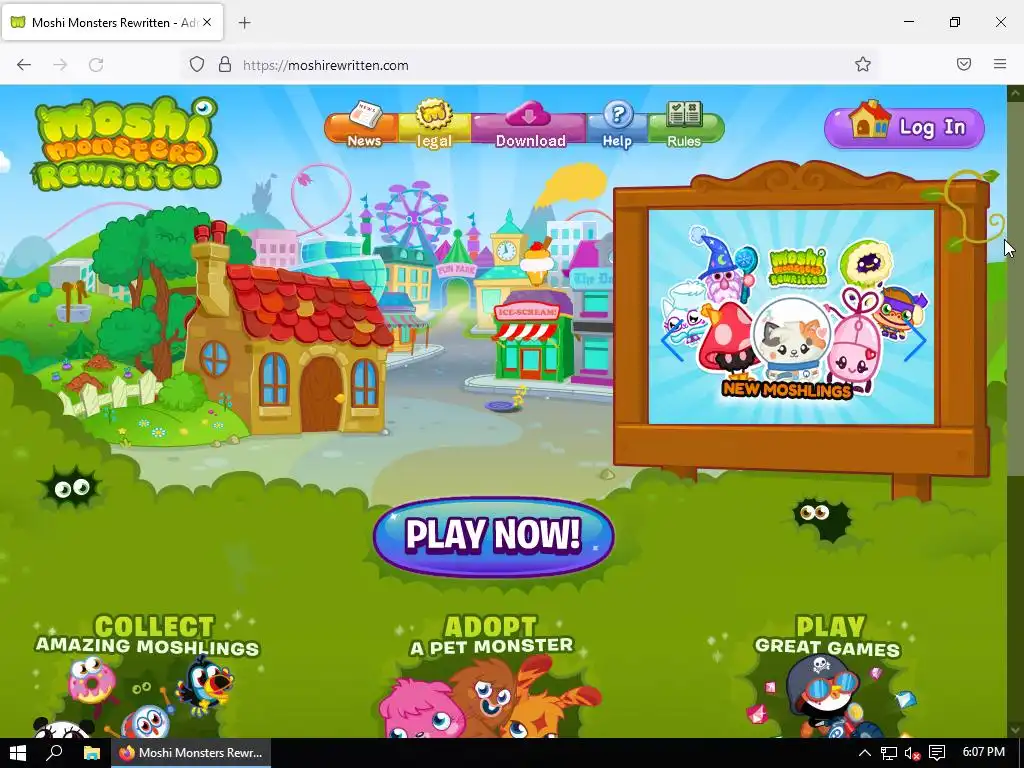Click the Adopt A Pet Monster section
Screen dimensions: 1024x768
491,674
